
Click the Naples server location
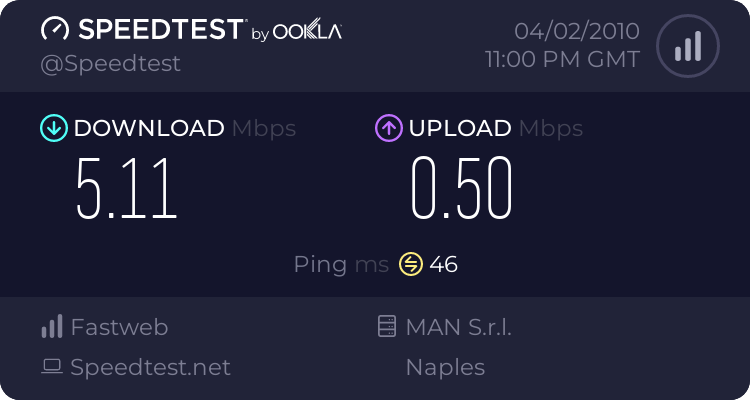[445, 367]
